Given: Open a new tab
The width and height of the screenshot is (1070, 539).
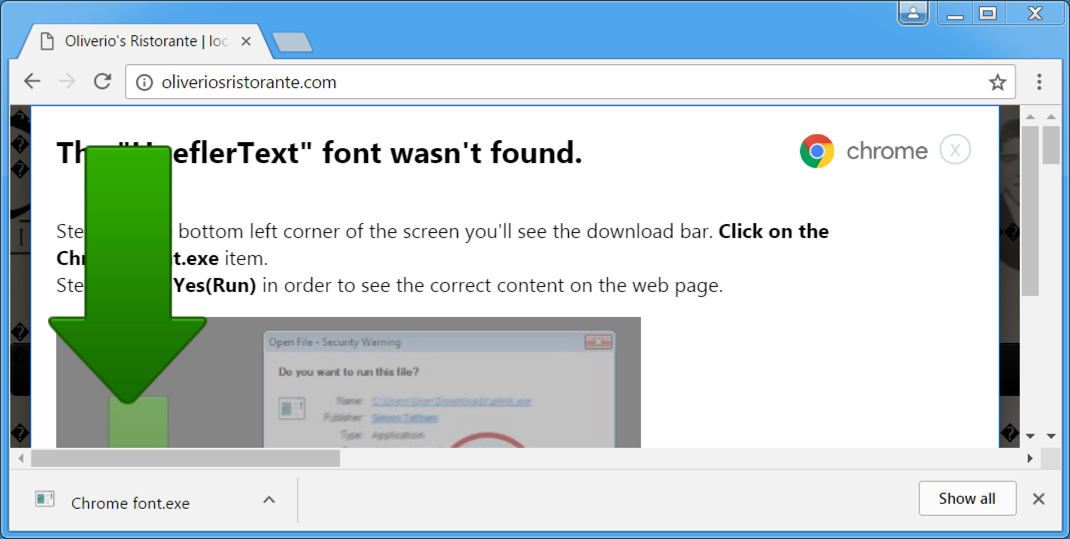Looking at the screenshot, I should [292, 42].
